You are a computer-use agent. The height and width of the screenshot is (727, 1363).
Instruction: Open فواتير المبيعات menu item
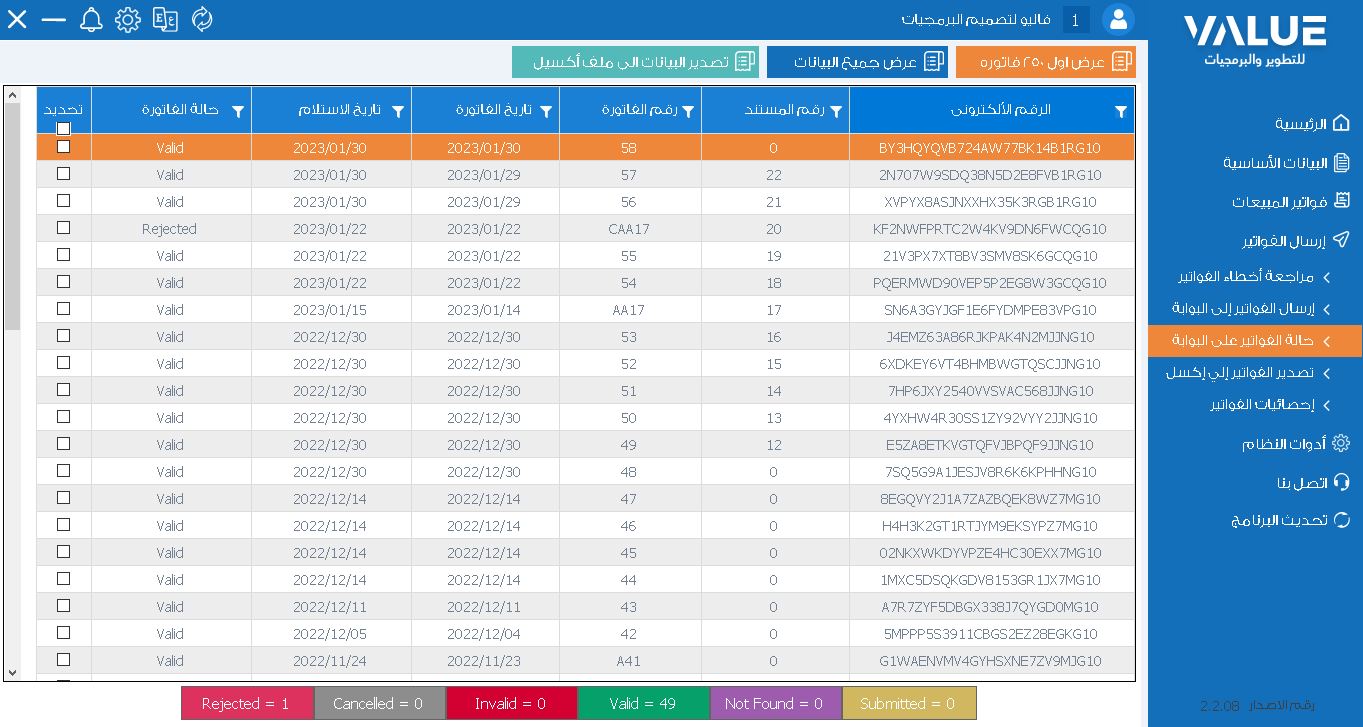[1291, 202]
